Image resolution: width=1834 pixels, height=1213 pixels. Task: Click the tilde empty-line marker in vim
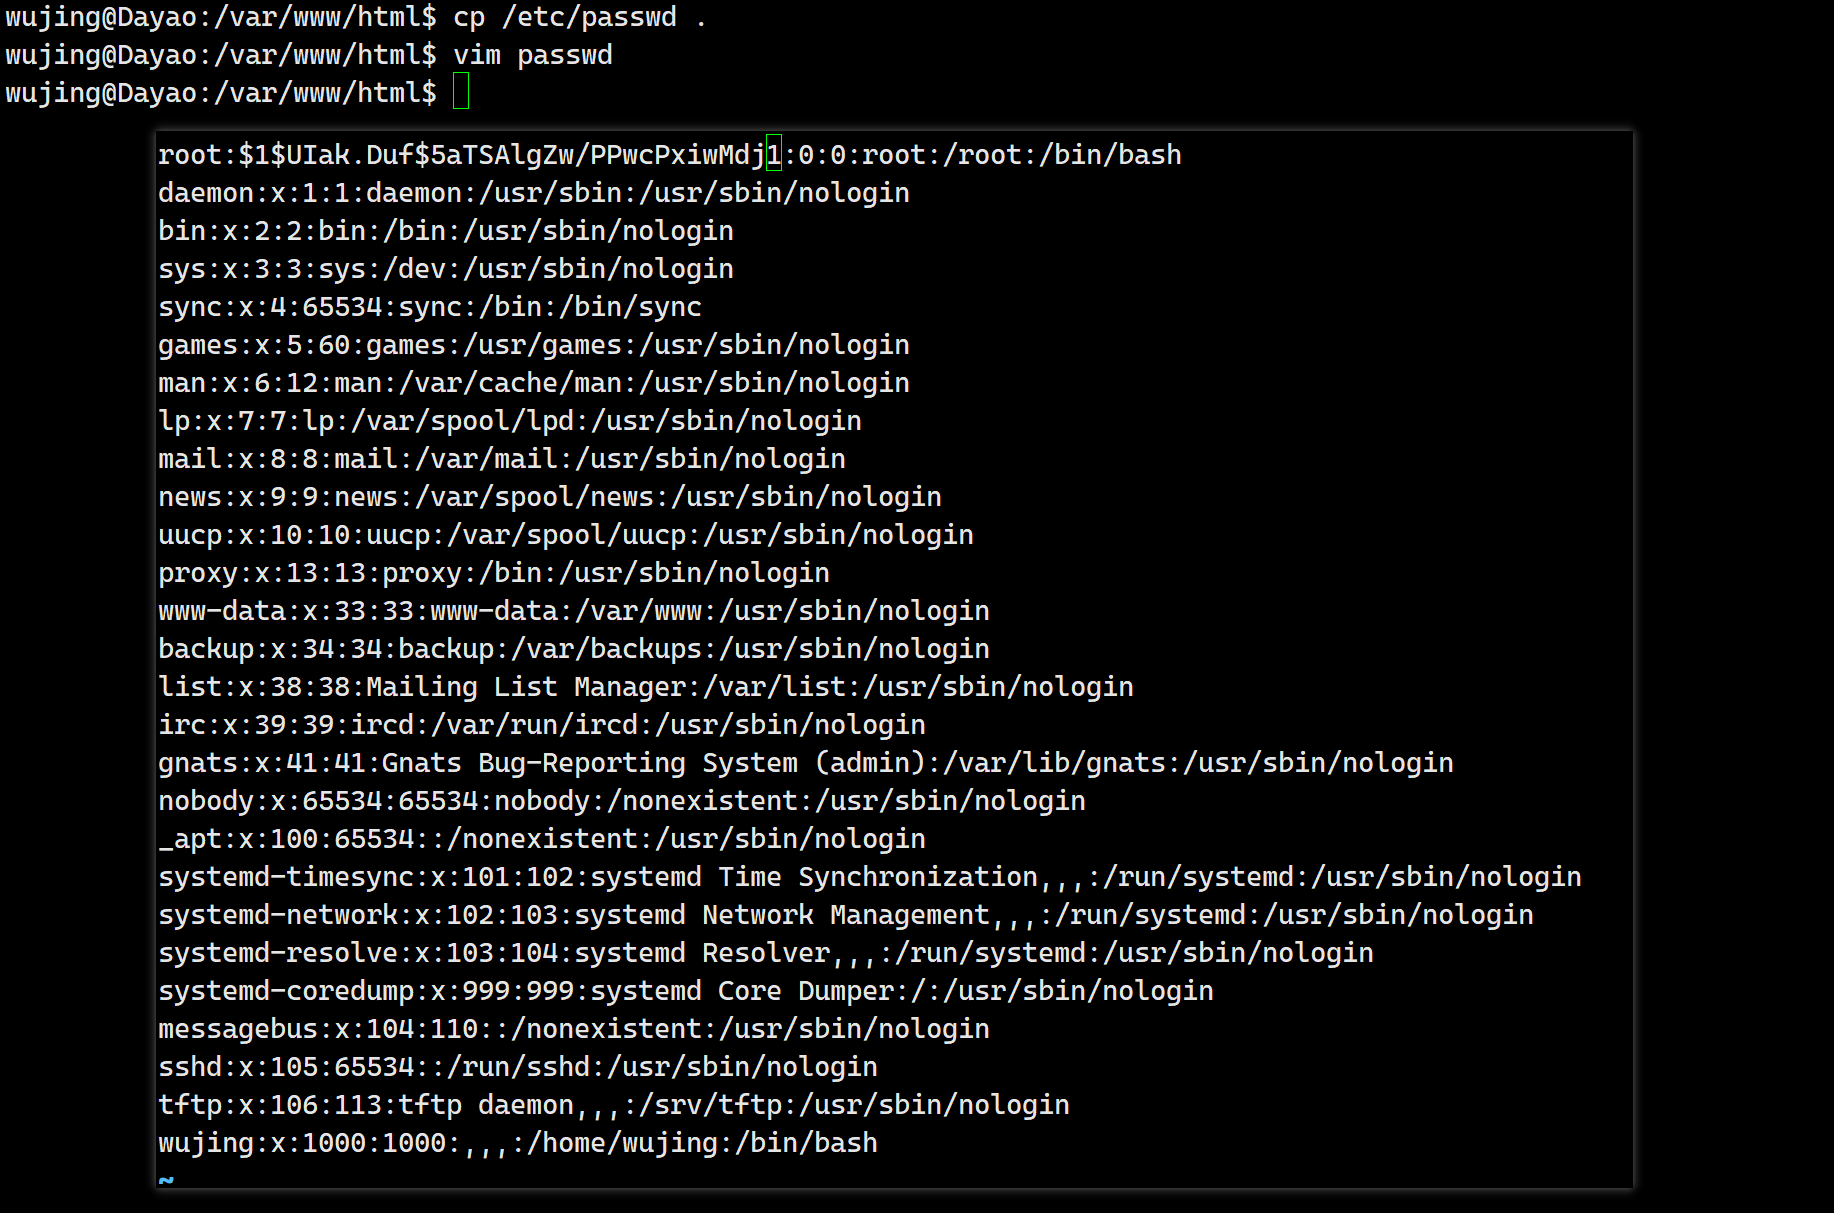[166, 1180]
